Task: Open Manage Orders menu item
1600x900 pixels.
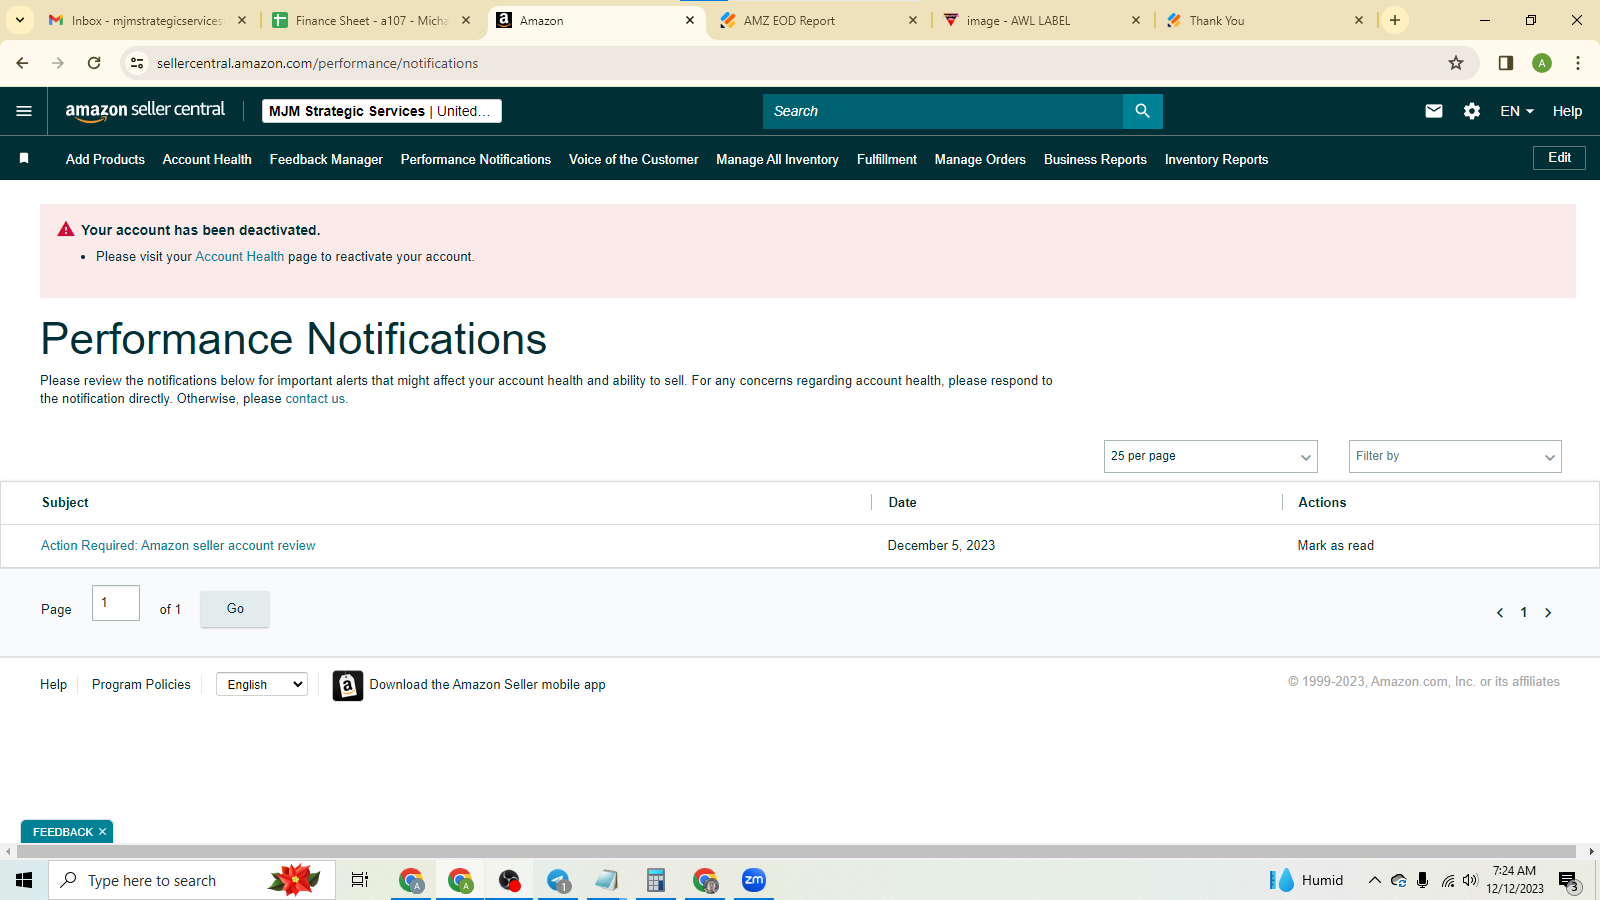Action: [x=980, y=159]
